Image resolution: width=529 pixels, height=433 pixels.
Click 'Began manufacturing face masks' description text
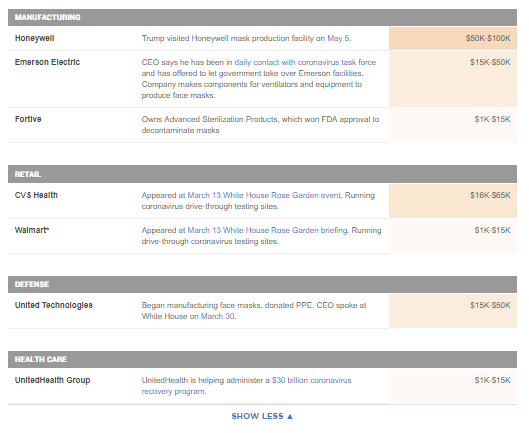tap(254, 311)
